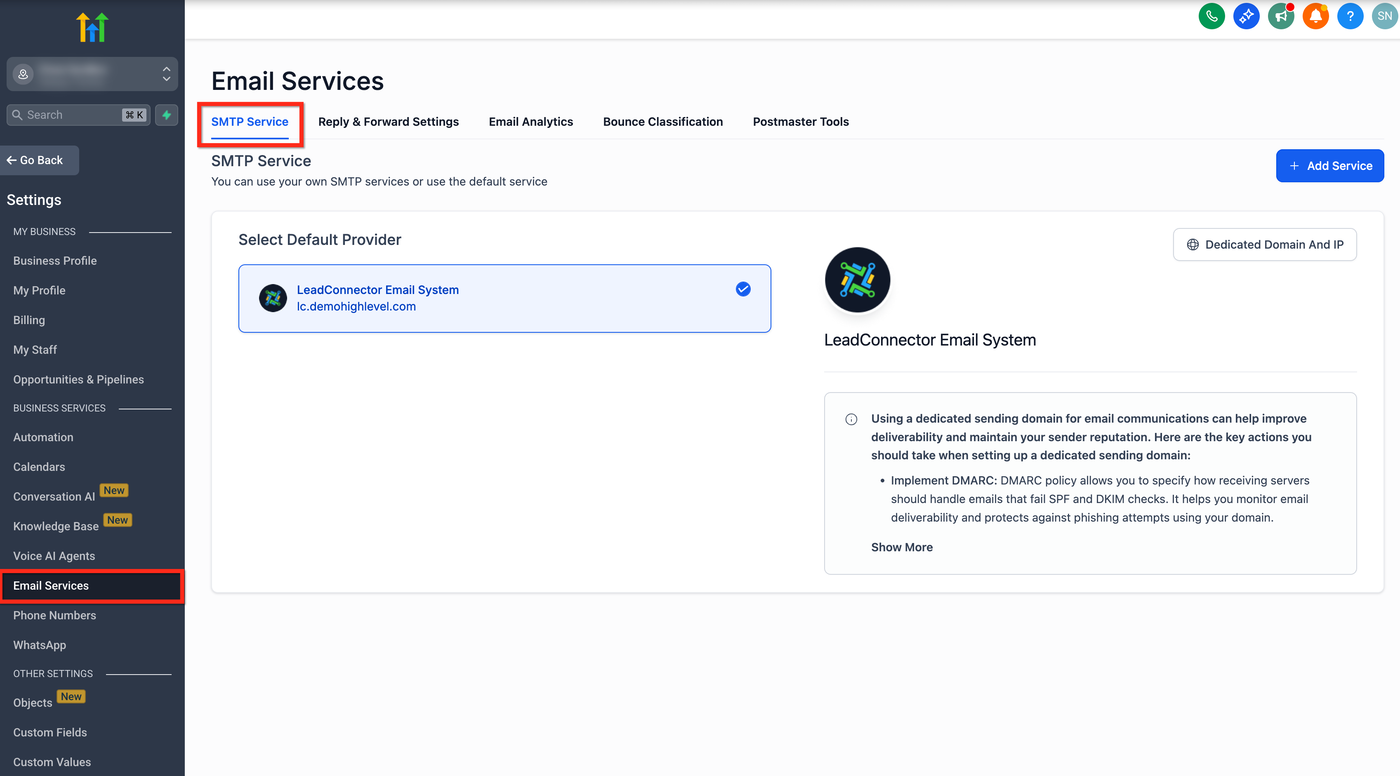Go to the Bounce Classification tab
Image resolution: width=1400 pixels, height=776 pixels.
pos(663,122)
